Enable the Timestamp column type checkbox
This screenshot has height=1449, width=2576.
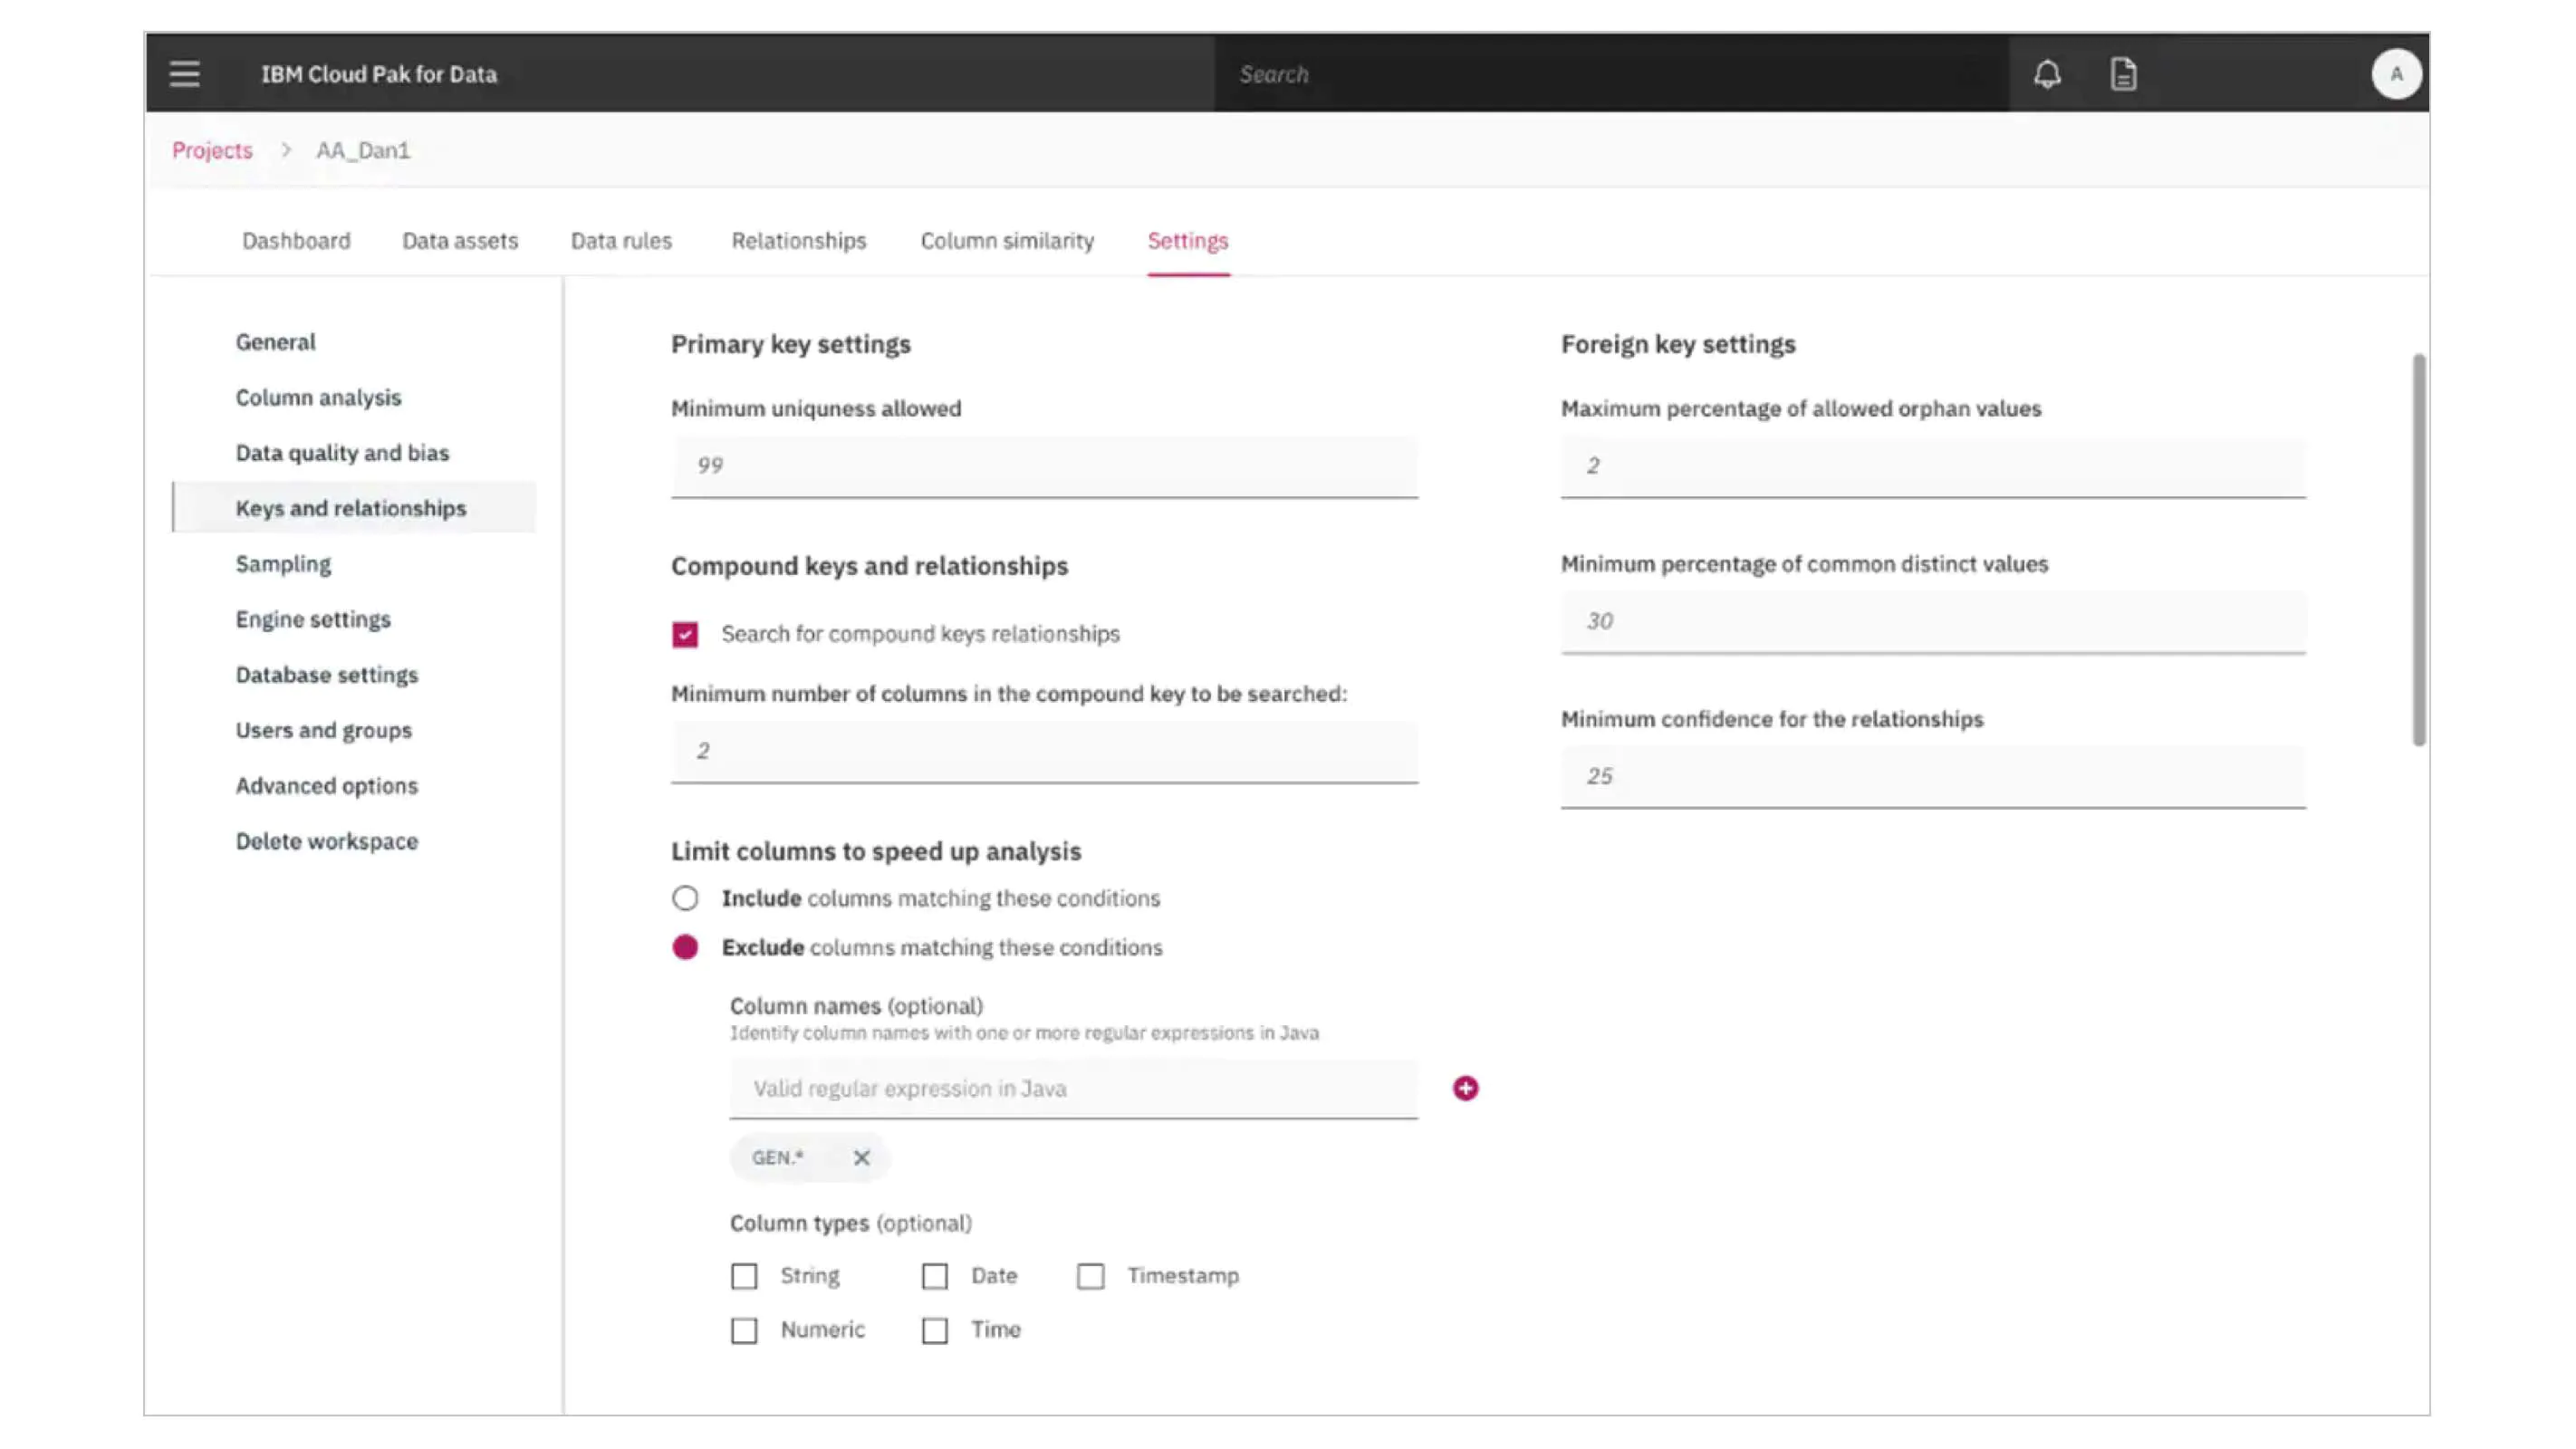(x=1090, y=1276)
